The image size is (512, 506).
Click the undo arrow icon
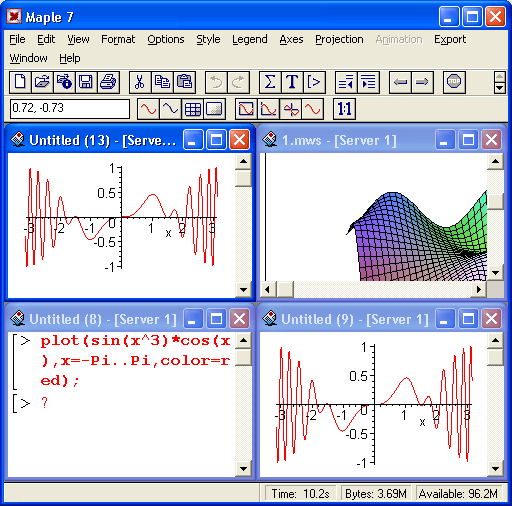[216, 82]
